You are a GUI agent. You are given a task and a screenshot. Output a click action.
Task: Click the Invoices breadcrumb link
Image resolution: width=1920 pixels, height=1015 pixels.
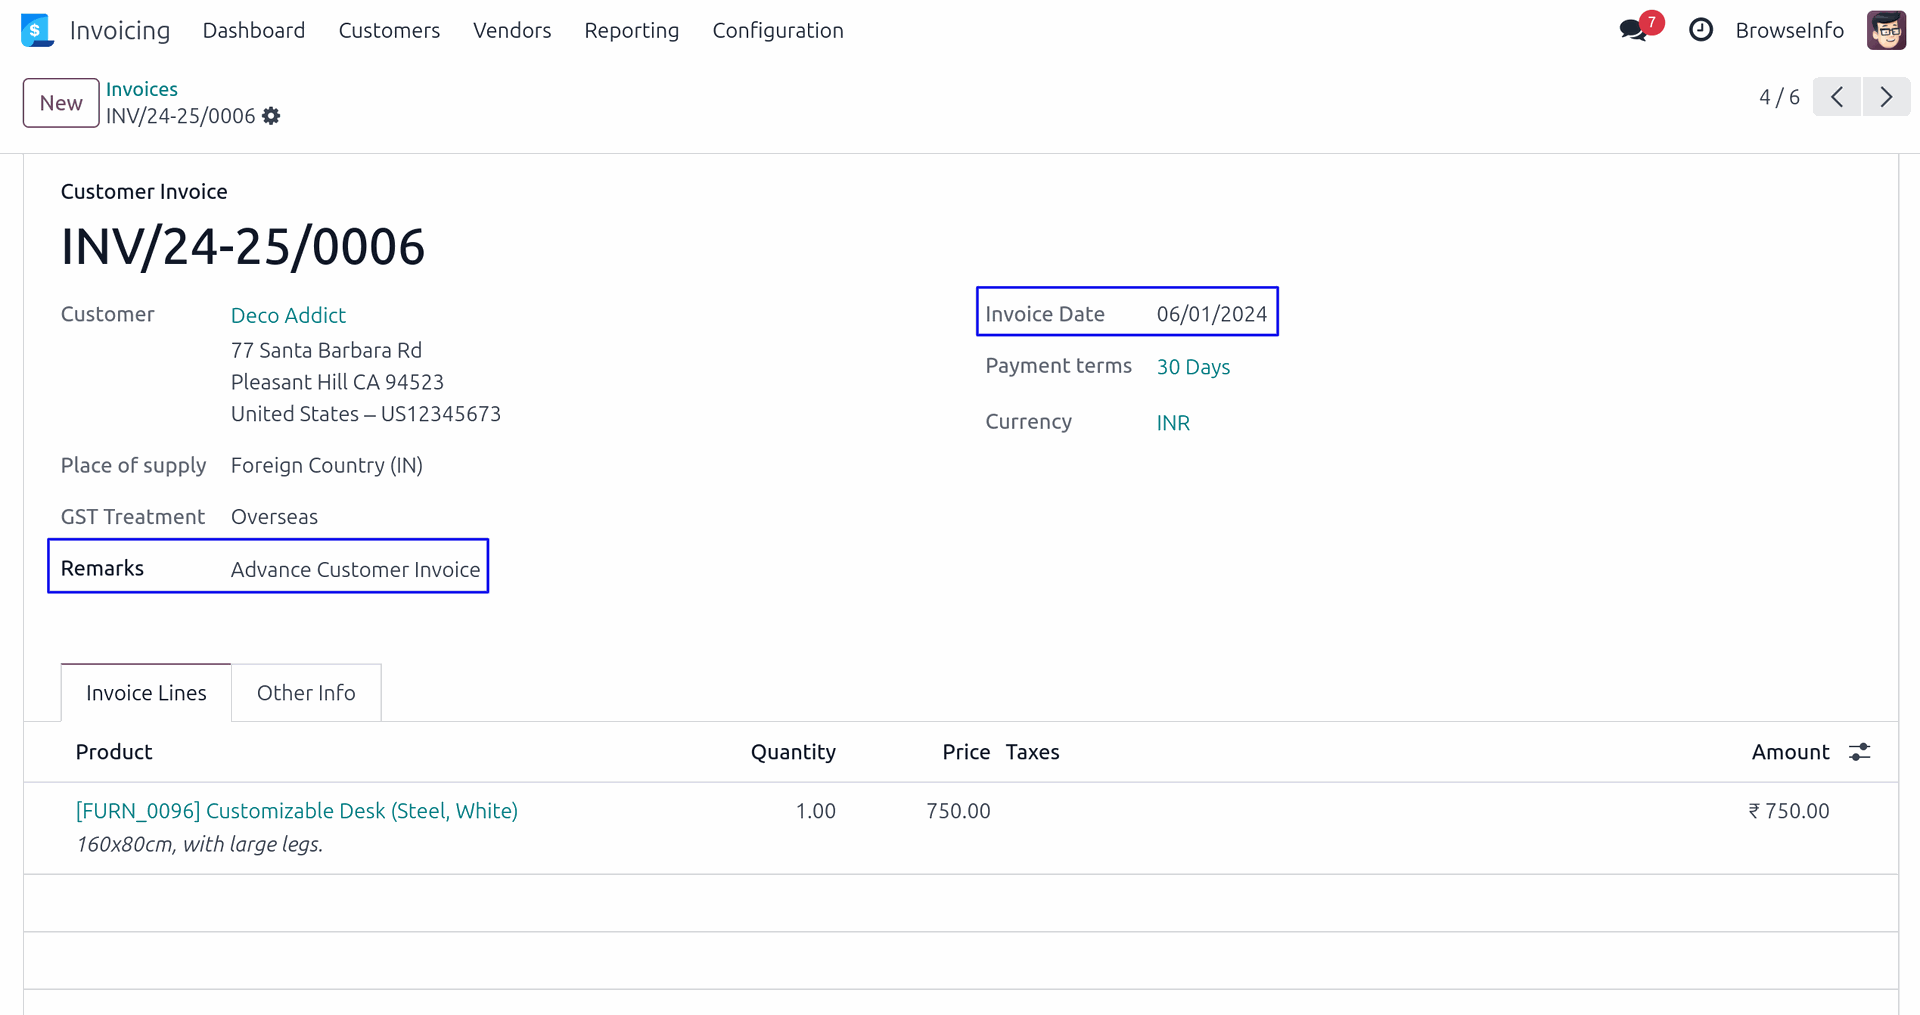(142, 89)
